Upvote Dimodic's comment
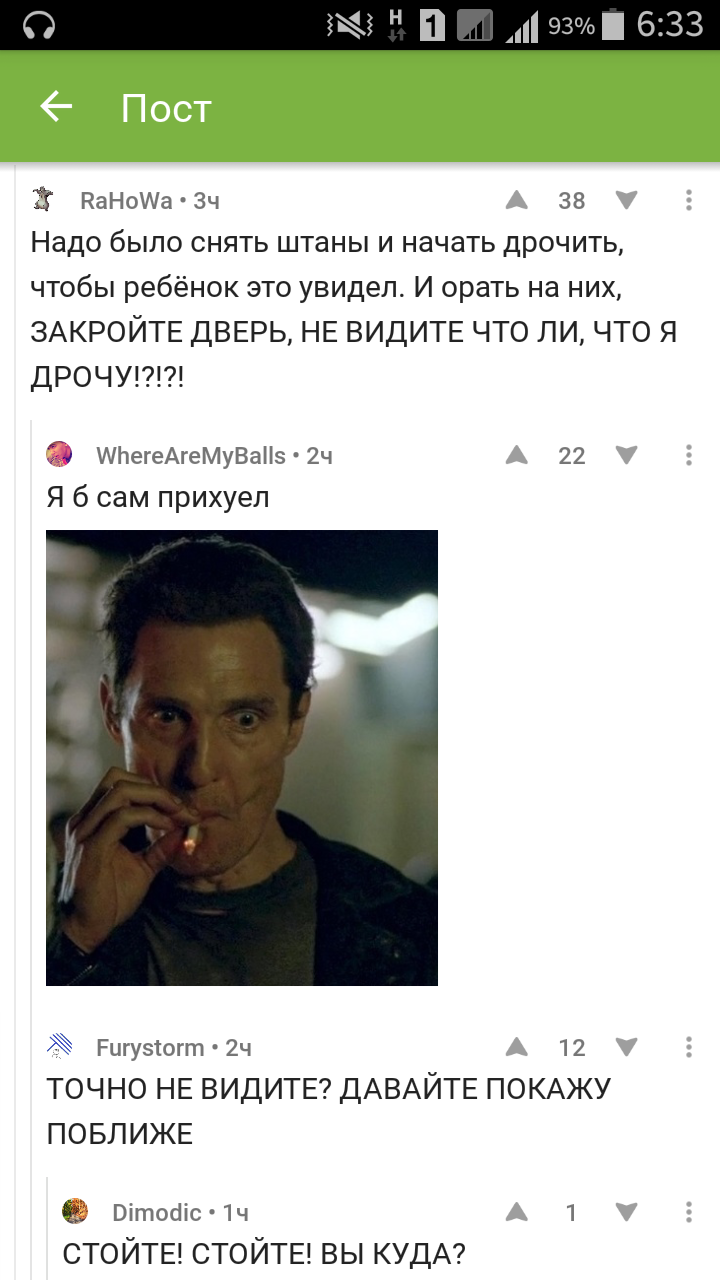The width and height of the screenshot is (720, 1280). tap(516, 1212)
